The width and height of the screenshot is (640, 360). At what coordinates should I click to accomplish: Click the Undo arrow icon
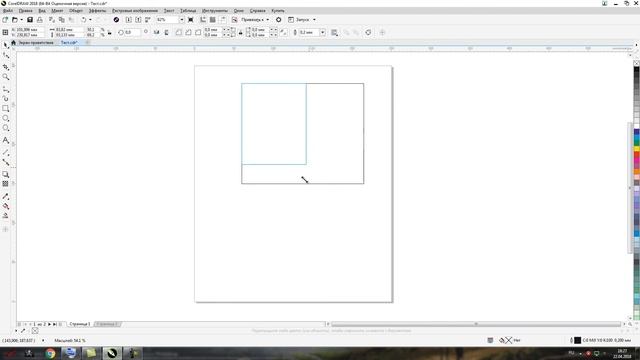click(x=84, y=20)
